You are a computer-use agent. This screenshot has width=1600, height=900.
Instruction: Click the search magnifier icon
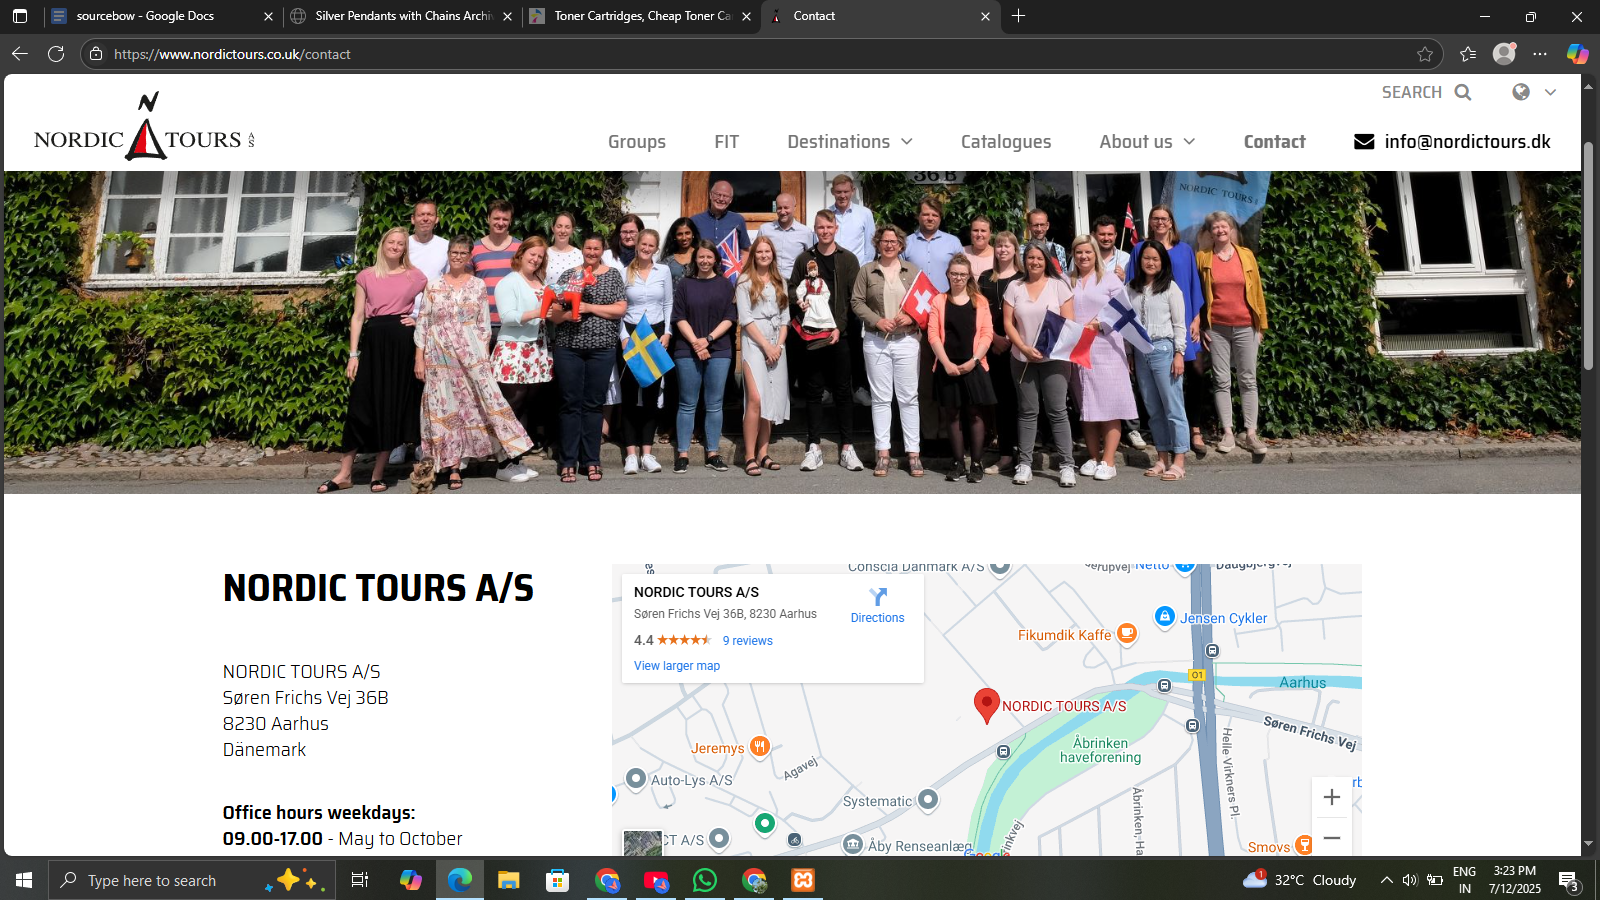1463,92
